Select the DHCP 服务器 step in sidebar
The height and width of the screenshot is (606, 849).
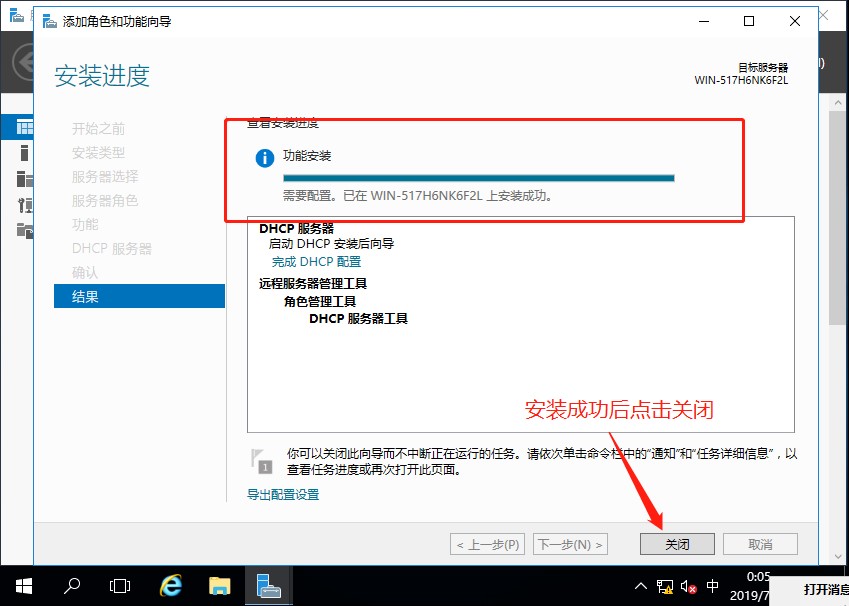click(x=112, y=249)
